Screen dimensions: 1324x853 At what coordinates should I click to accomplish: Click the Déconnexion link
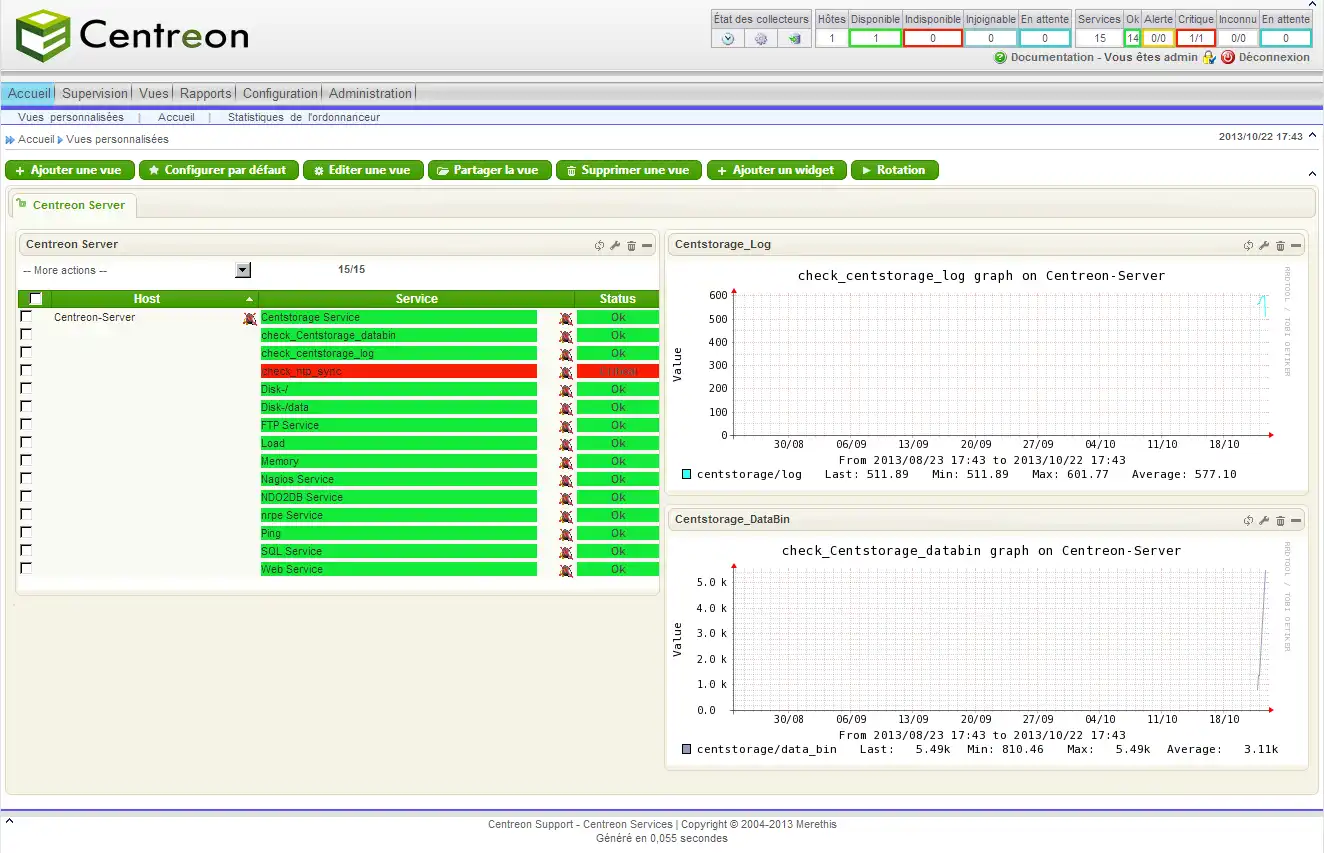pos(1274,58)
